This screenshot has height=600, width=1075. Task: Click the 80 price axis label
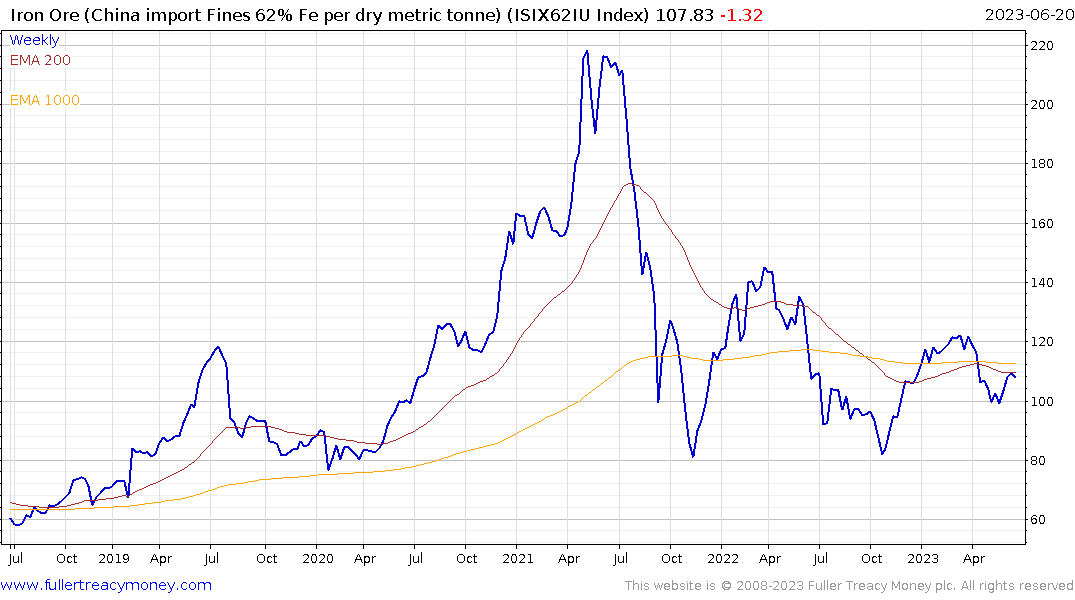click(1038, 460)
